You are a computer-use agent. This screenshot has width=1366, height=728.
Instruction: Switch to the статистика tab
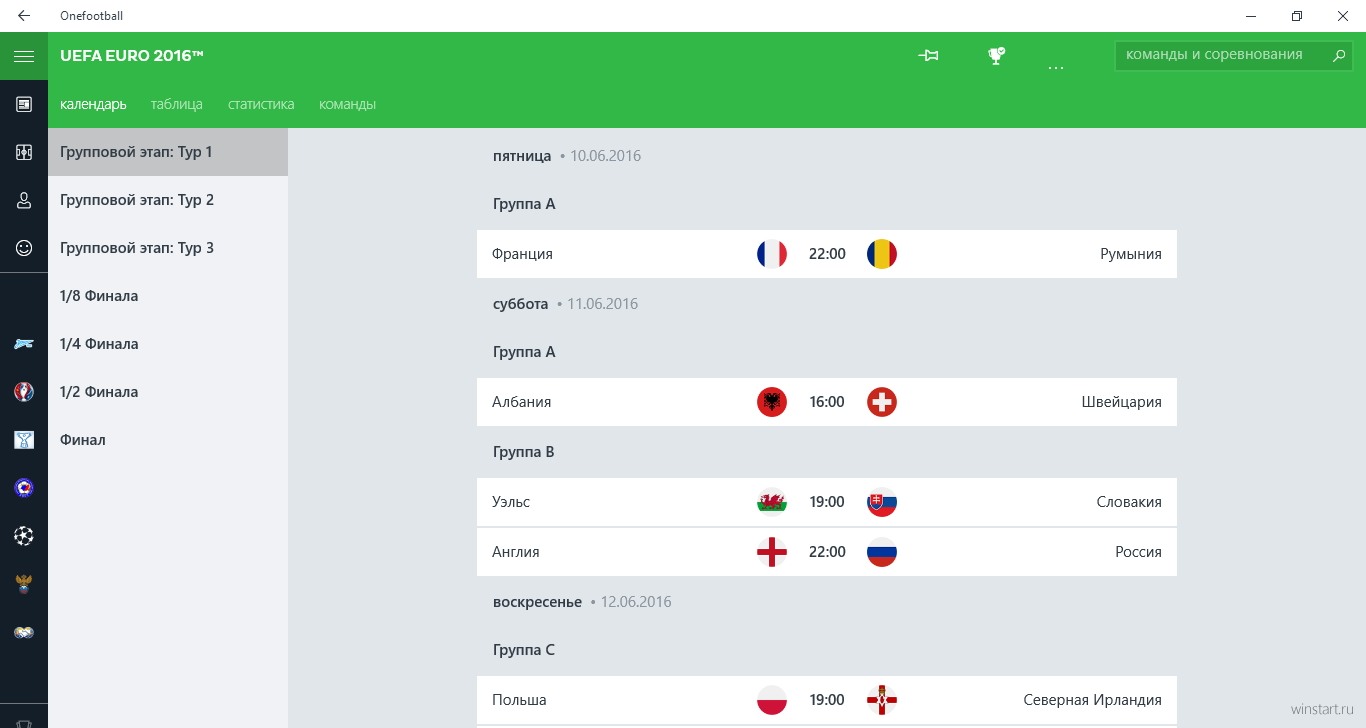[261, 104]
